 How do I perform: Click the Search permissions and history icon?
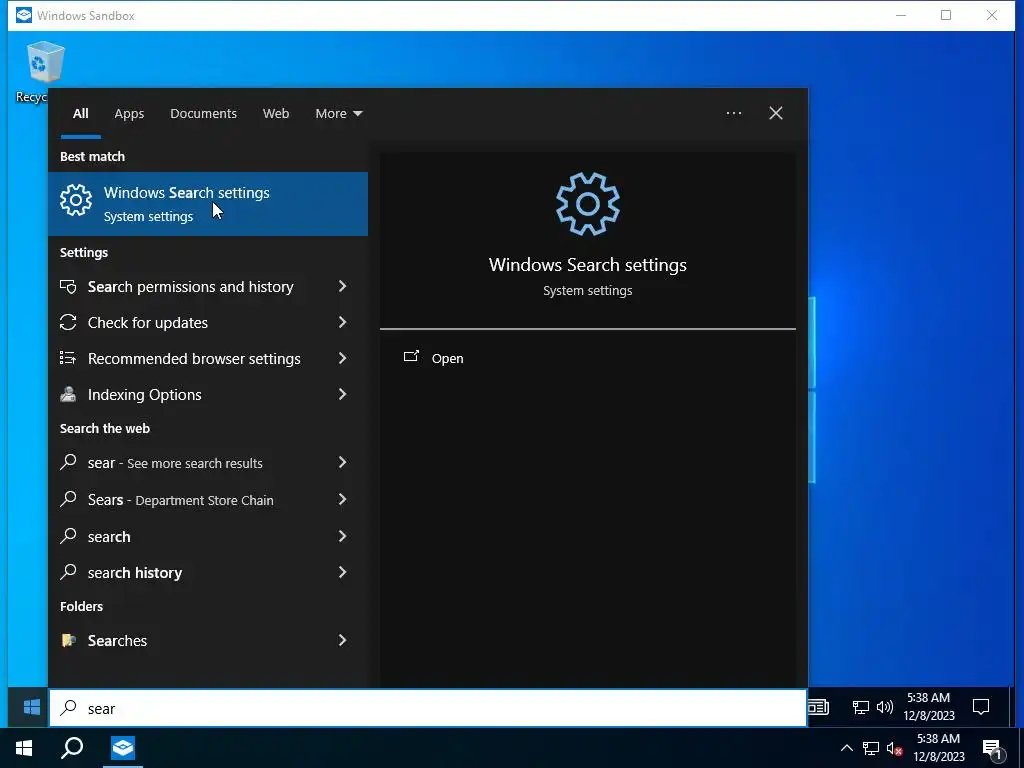tap(69, 286)
